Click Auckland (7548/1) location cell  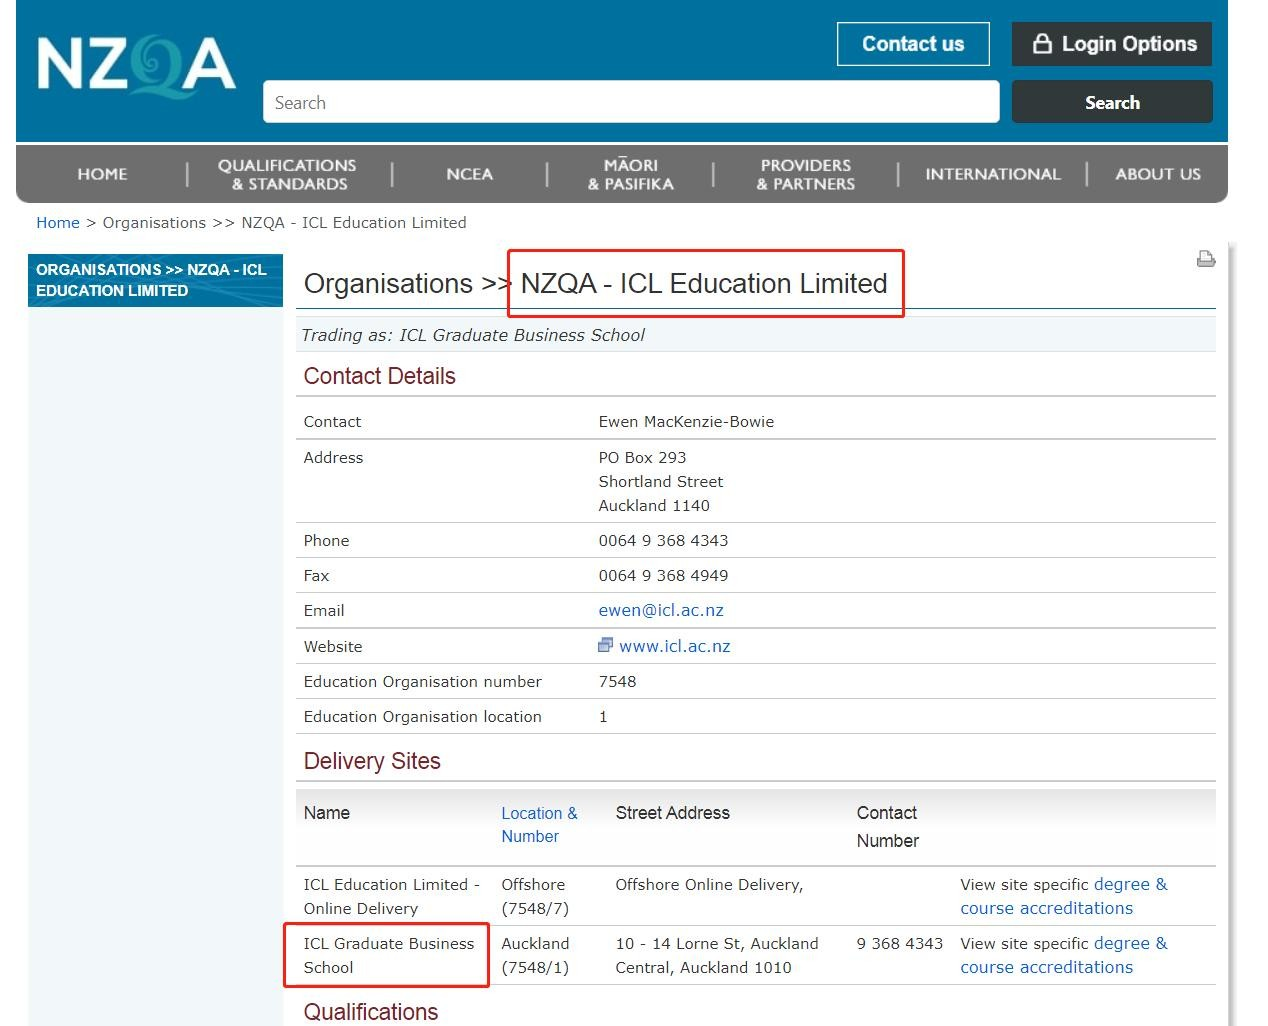point(535,955)
